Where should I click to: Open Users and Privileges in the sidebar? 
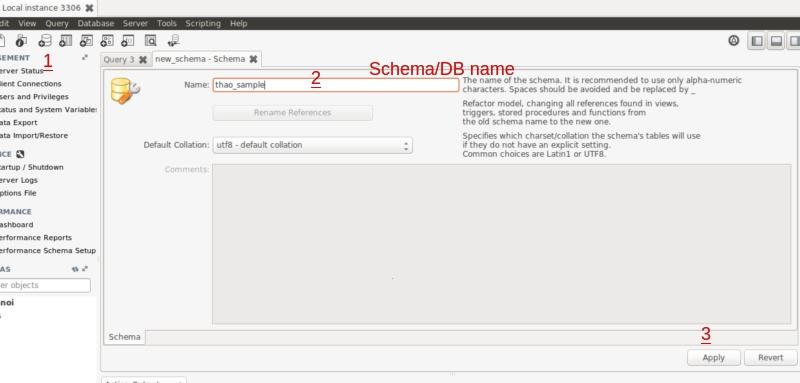point(34,96)
